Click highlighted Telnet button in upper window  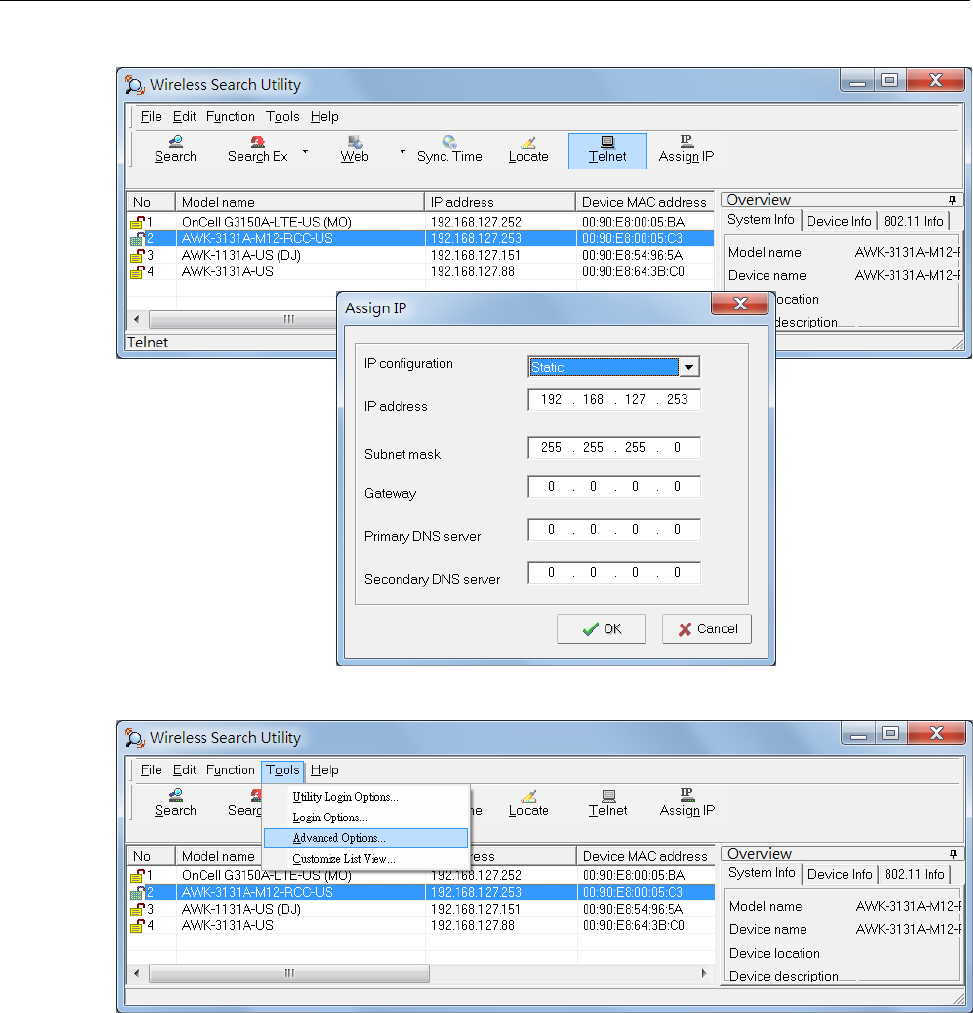[x=607, y=151]
